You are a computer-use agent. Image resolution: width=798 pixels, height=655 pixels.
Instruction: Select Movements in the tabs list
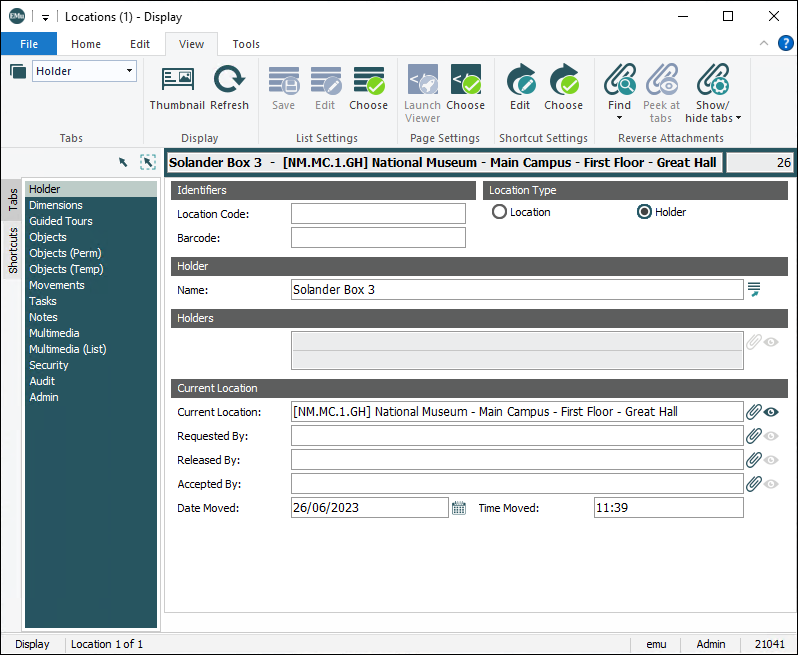(57, 285)
